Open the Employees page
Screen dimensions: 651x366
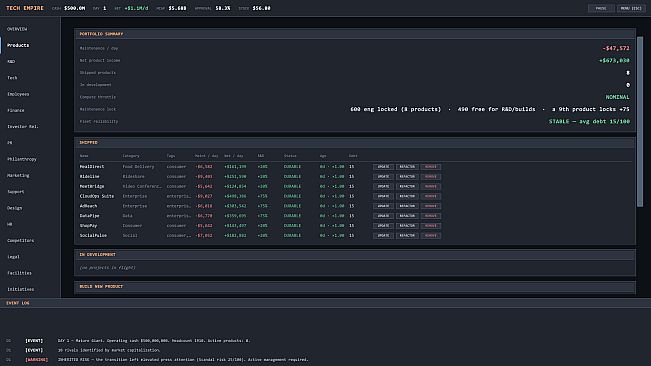click(18, 94)
